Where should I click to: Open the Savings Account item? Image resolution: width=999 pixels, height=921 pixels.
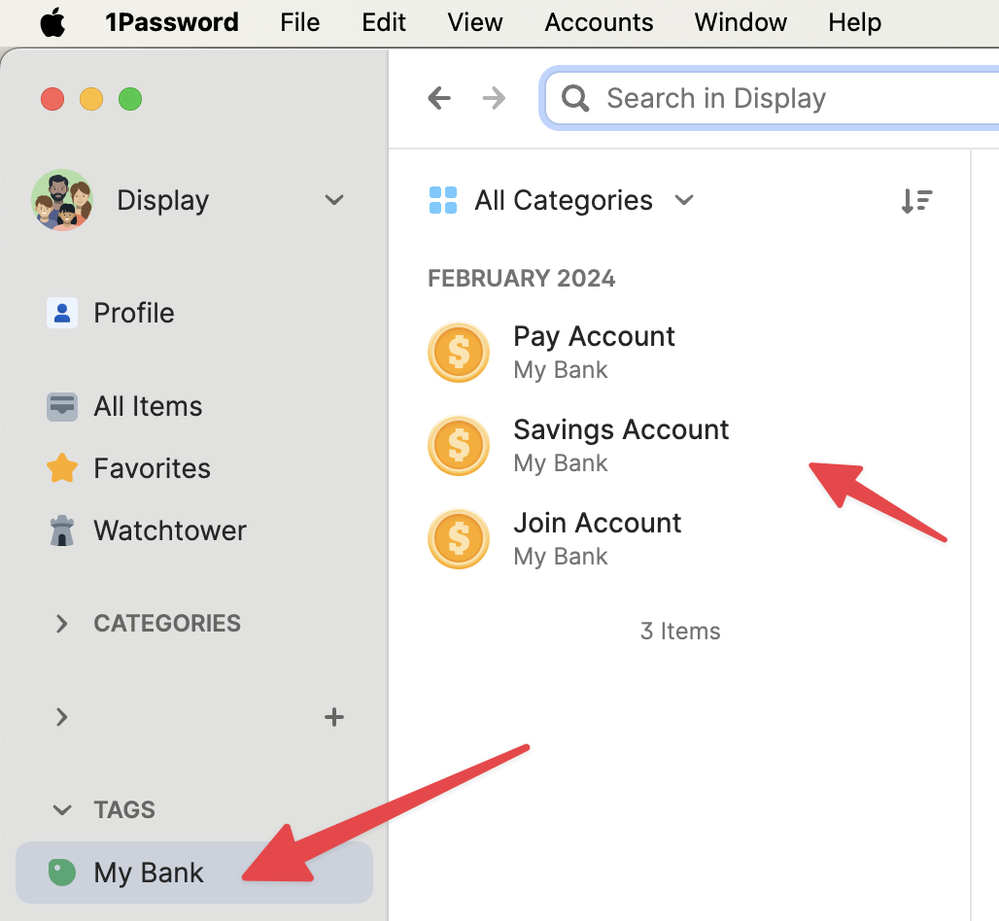679,446
